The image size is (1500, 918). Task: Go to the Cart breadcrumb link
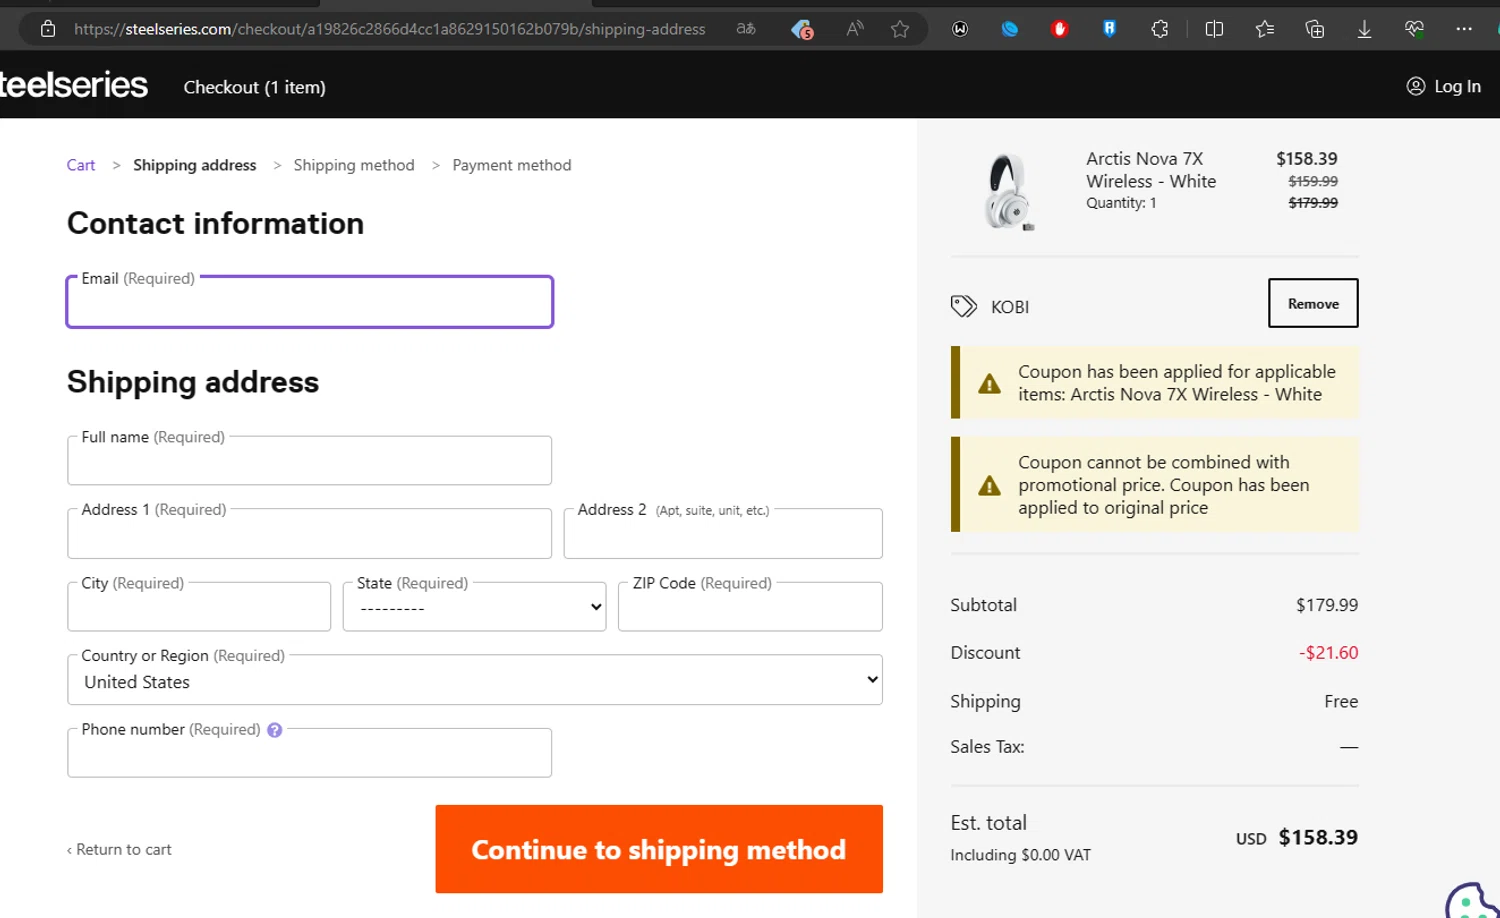[x=81, y=165]
